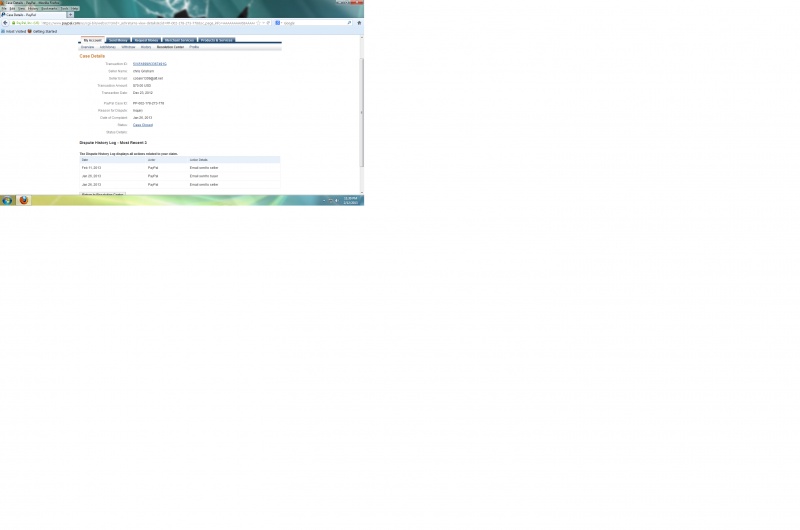The width and height of the screenshot is (800, 530).
Task: Click the Date column header
Action: tap(85, 160)
